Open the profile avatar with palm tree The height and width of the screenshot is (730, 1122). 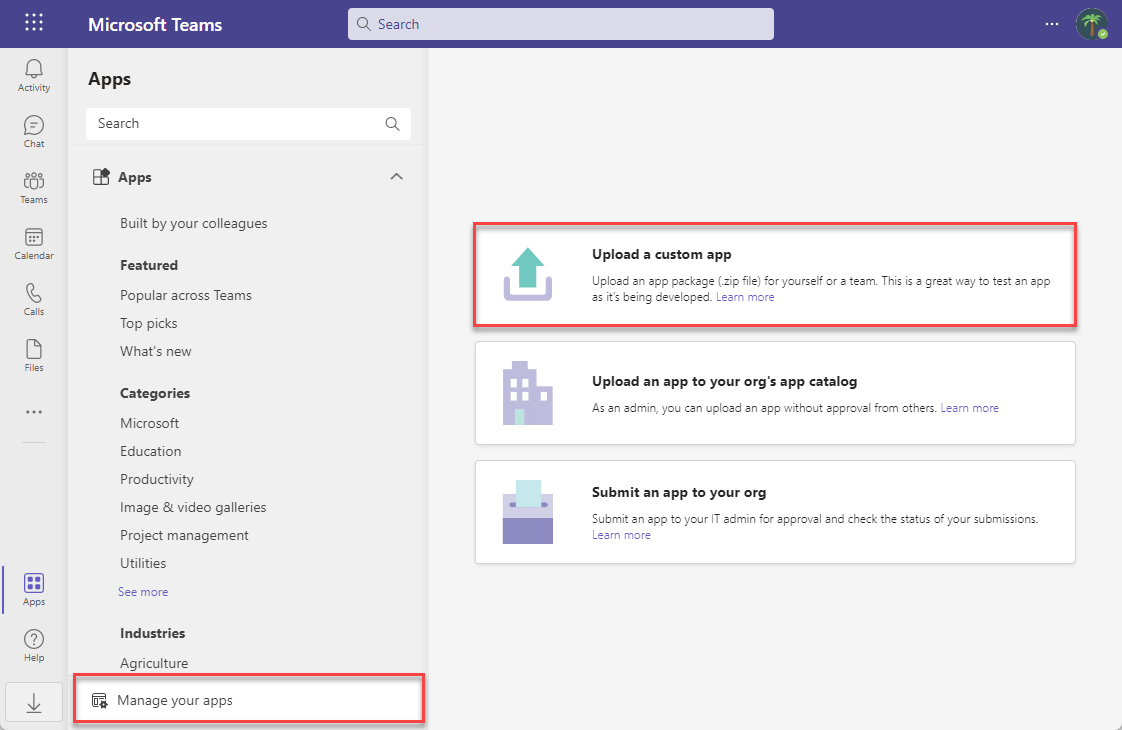coord(1092,24)
